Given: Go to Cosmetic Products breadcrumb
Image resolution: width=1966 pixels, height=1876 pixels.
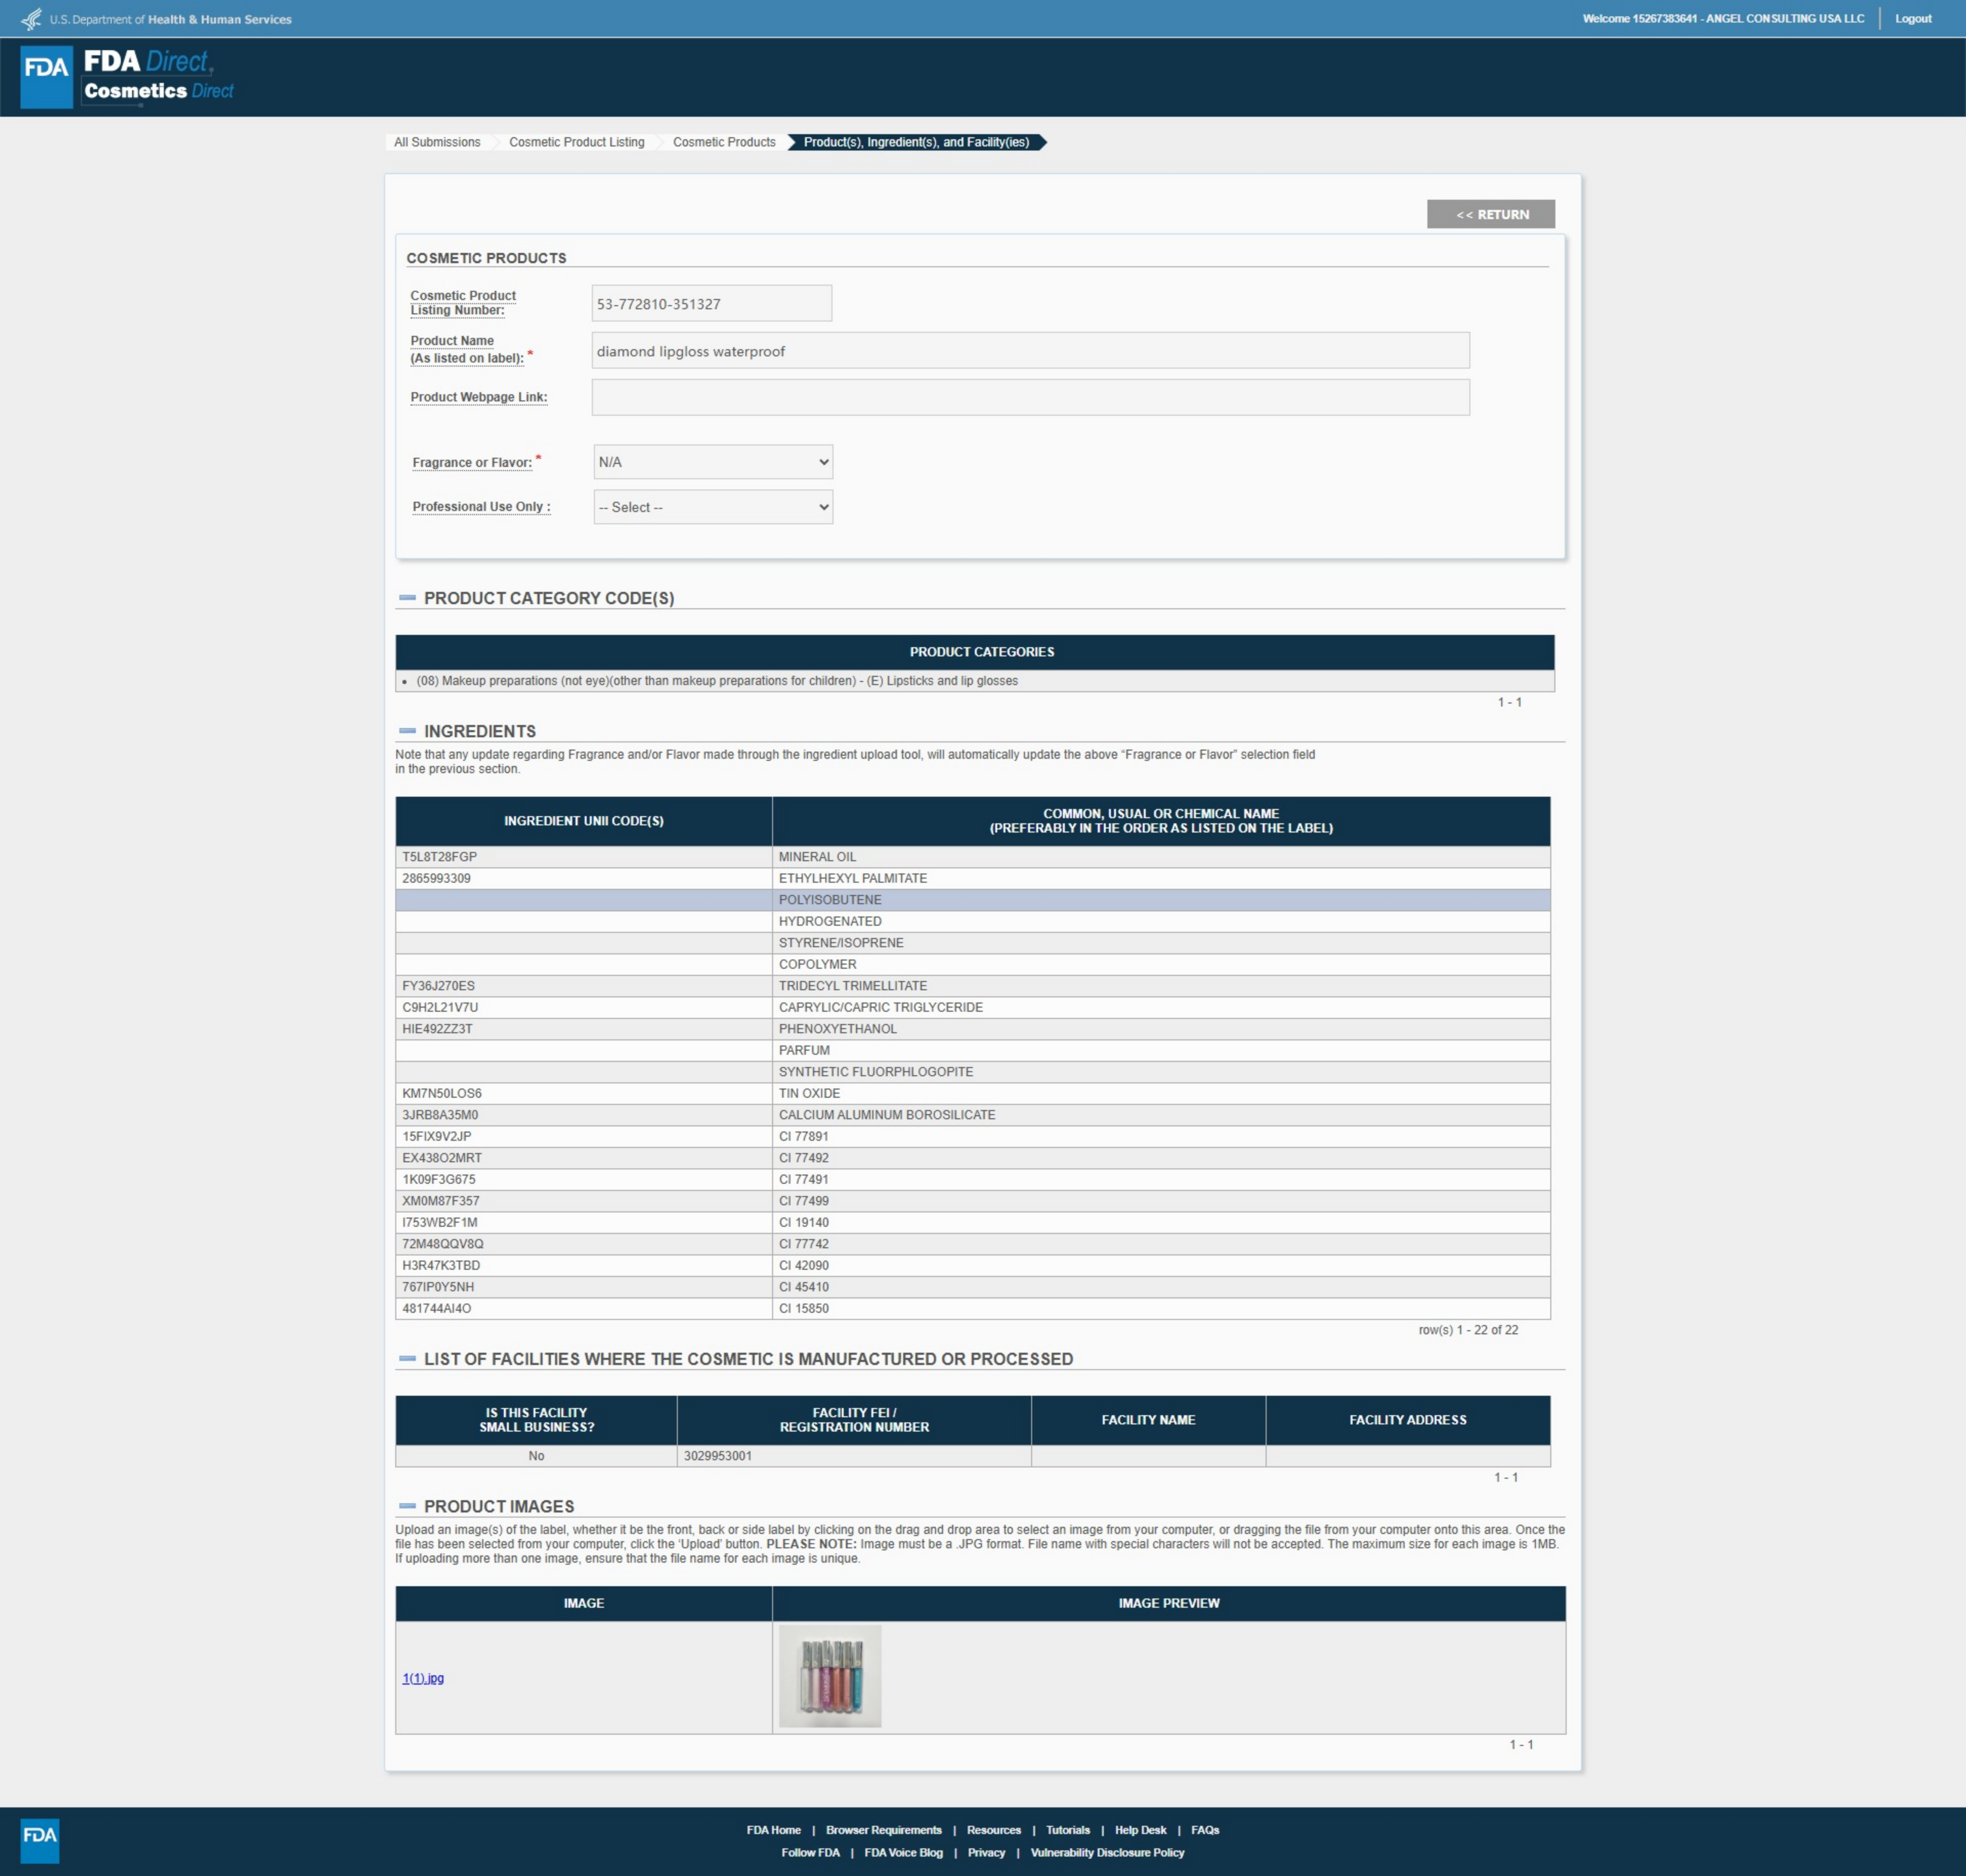Looking at the screenshot, I should [724, 142].
